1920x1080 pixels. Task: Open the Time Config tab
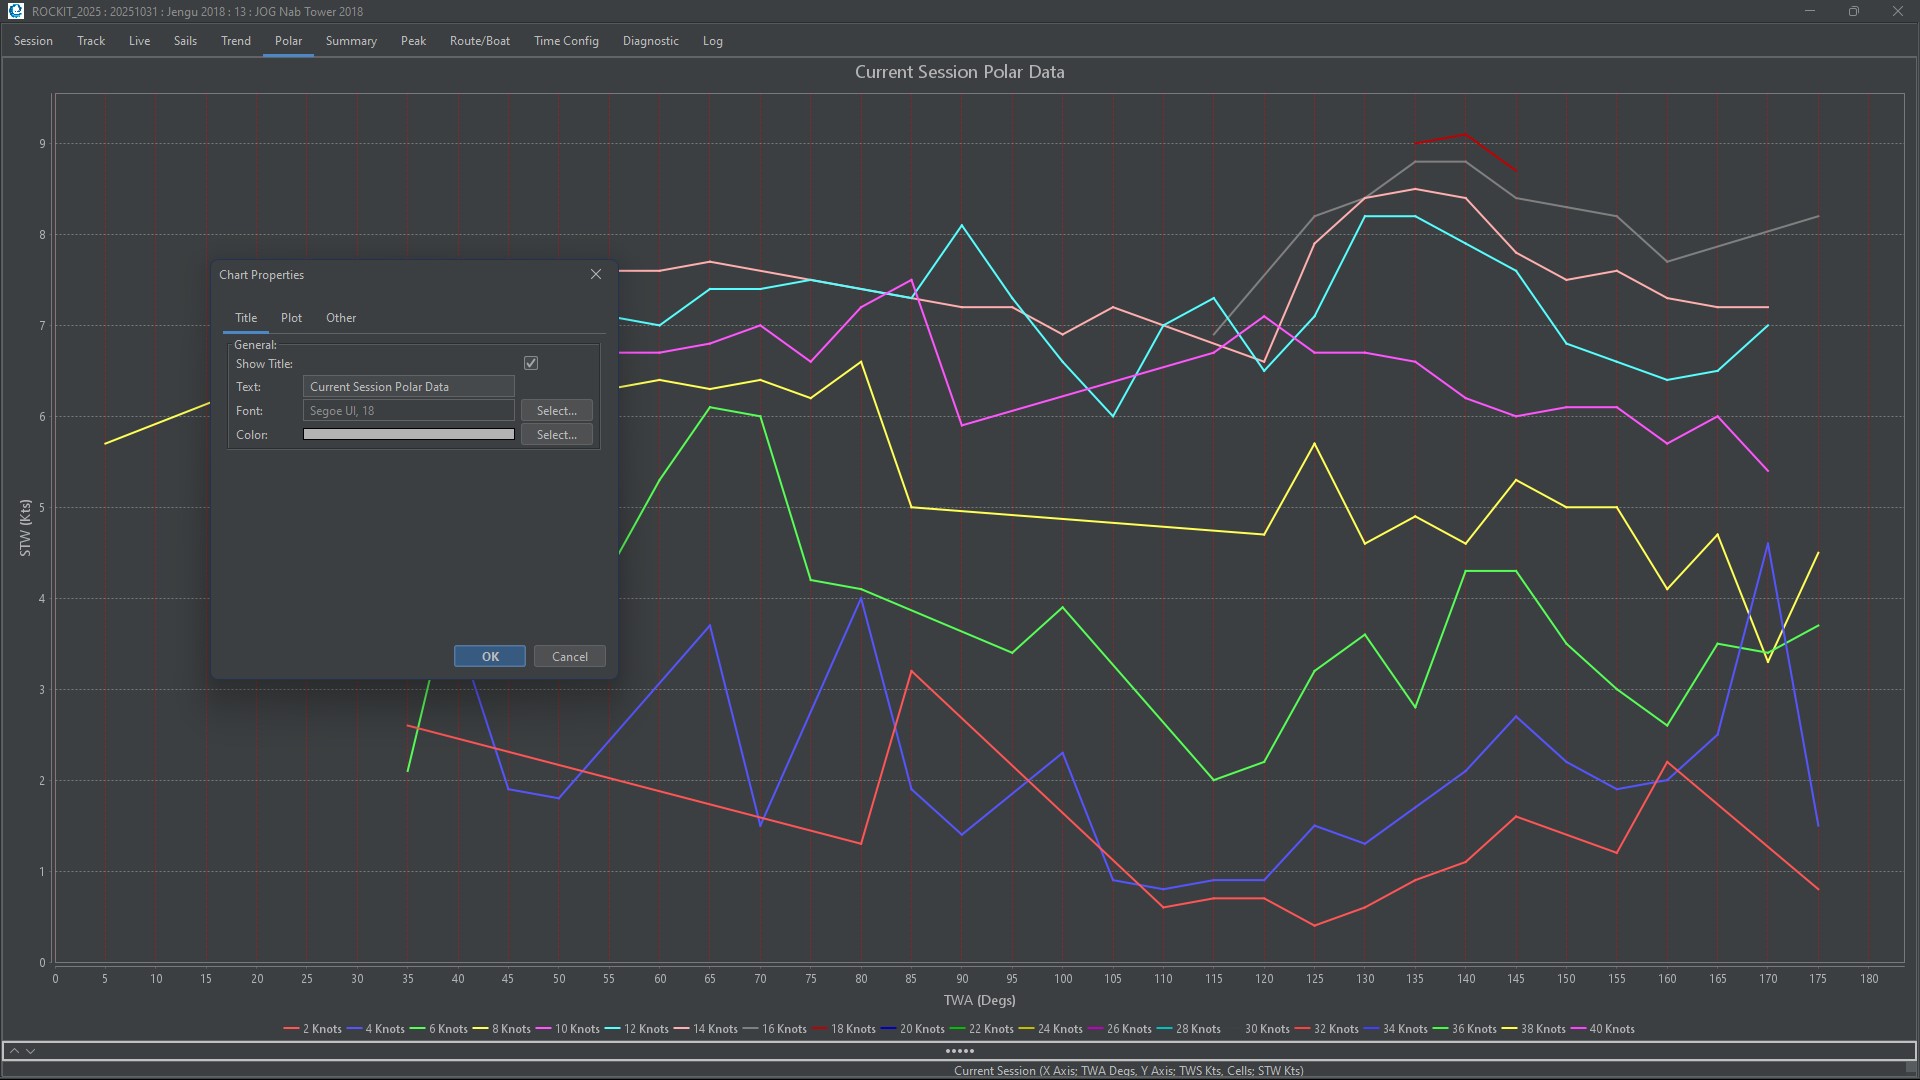coord(566,41)
